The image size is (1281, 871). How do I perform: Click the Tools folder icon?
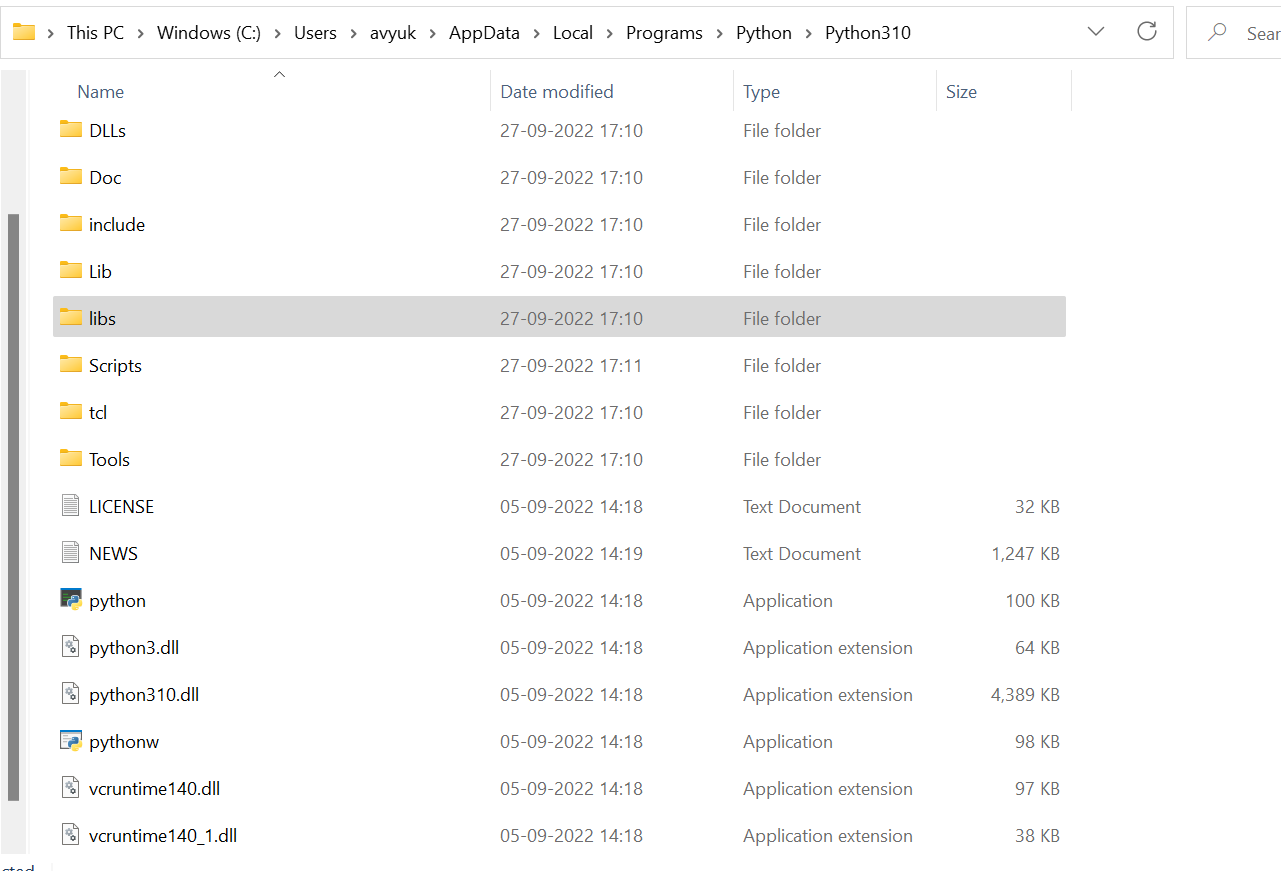click(70, 459)
